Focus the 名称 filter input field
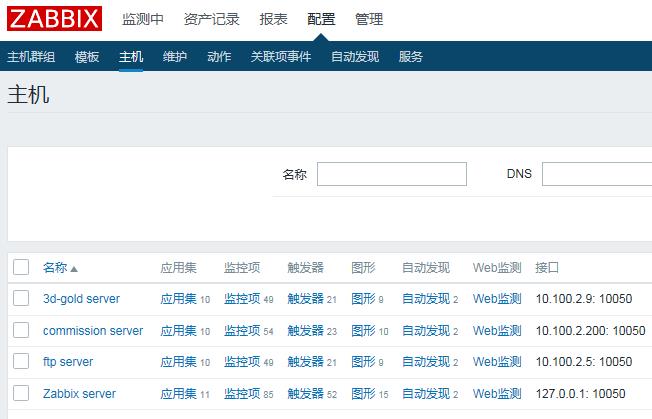This screenshot has width=652, height=419. click(392, 174)
